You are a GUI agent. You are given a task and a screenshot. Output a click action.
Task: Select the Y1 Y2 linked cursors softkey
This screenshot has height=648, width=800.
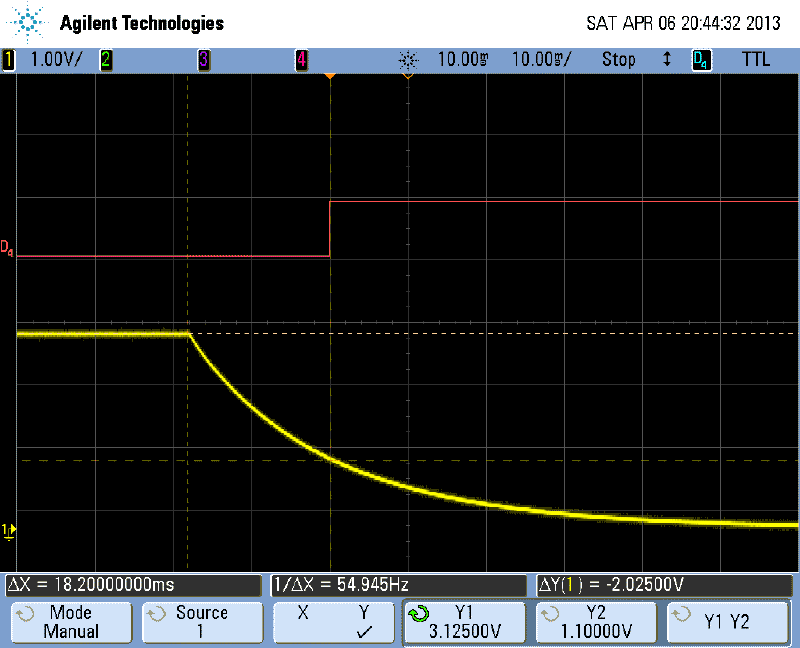tap(728, 621)
